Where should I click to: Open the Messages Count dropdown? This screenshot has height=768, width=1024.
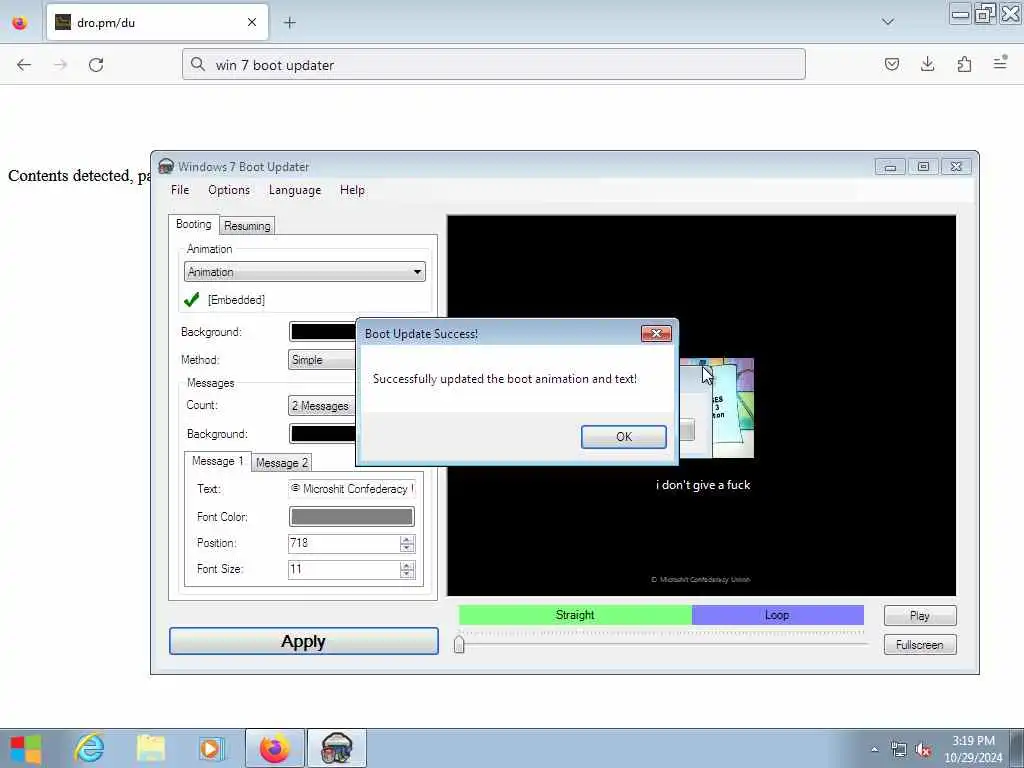pos(322,406)
